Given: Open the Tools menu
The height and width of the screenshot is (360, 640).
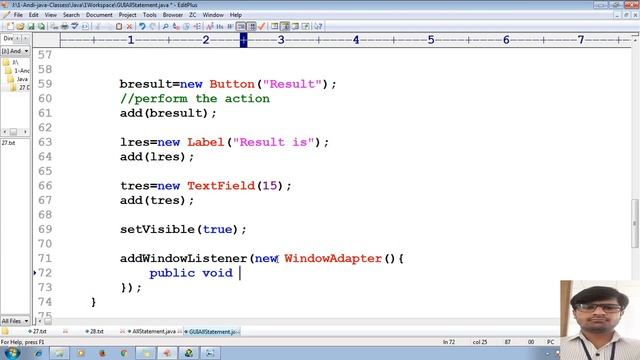Looking at the screenshot, I should [x=149, y=15].
